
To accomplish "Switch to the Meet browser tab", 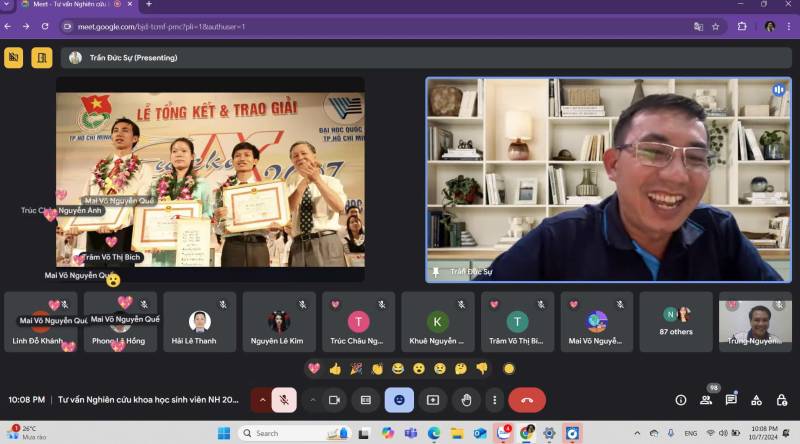I will point(70,5).
